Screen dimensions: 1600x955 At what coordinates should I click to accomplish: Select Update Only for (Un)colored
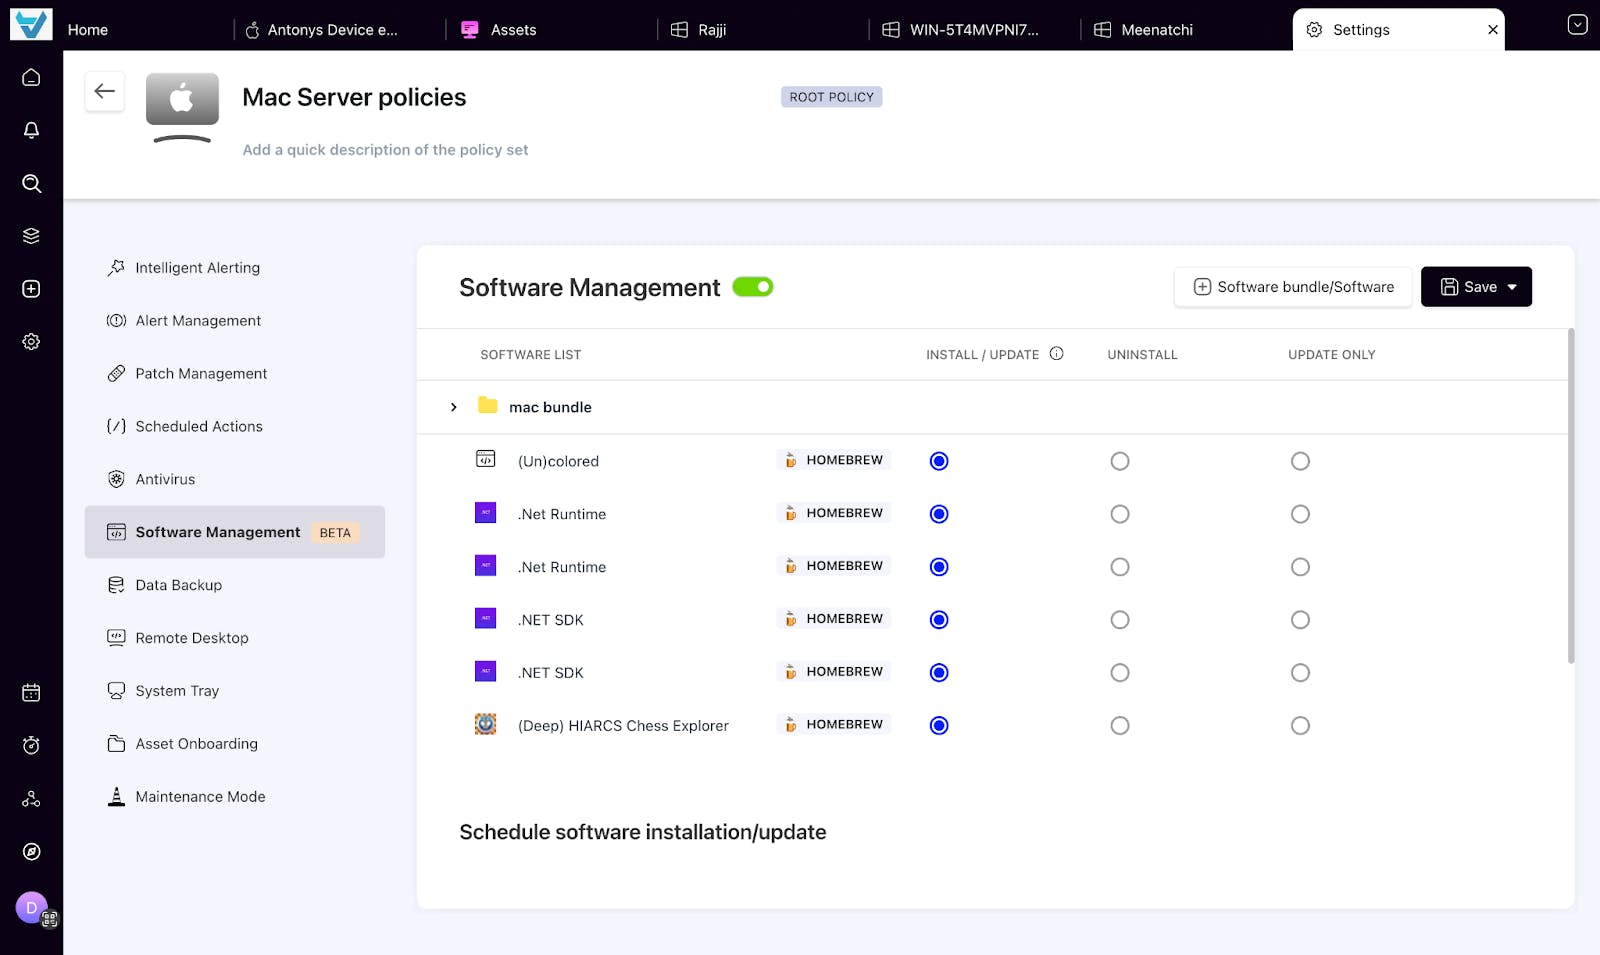point(1300,461)
